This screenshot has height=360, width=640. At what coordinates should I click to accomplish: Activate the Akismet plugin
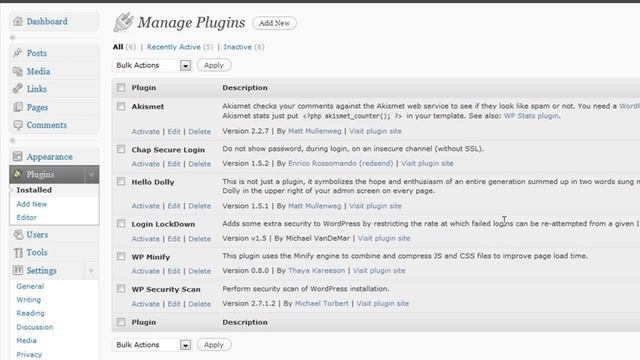click(x=145, y=131)
